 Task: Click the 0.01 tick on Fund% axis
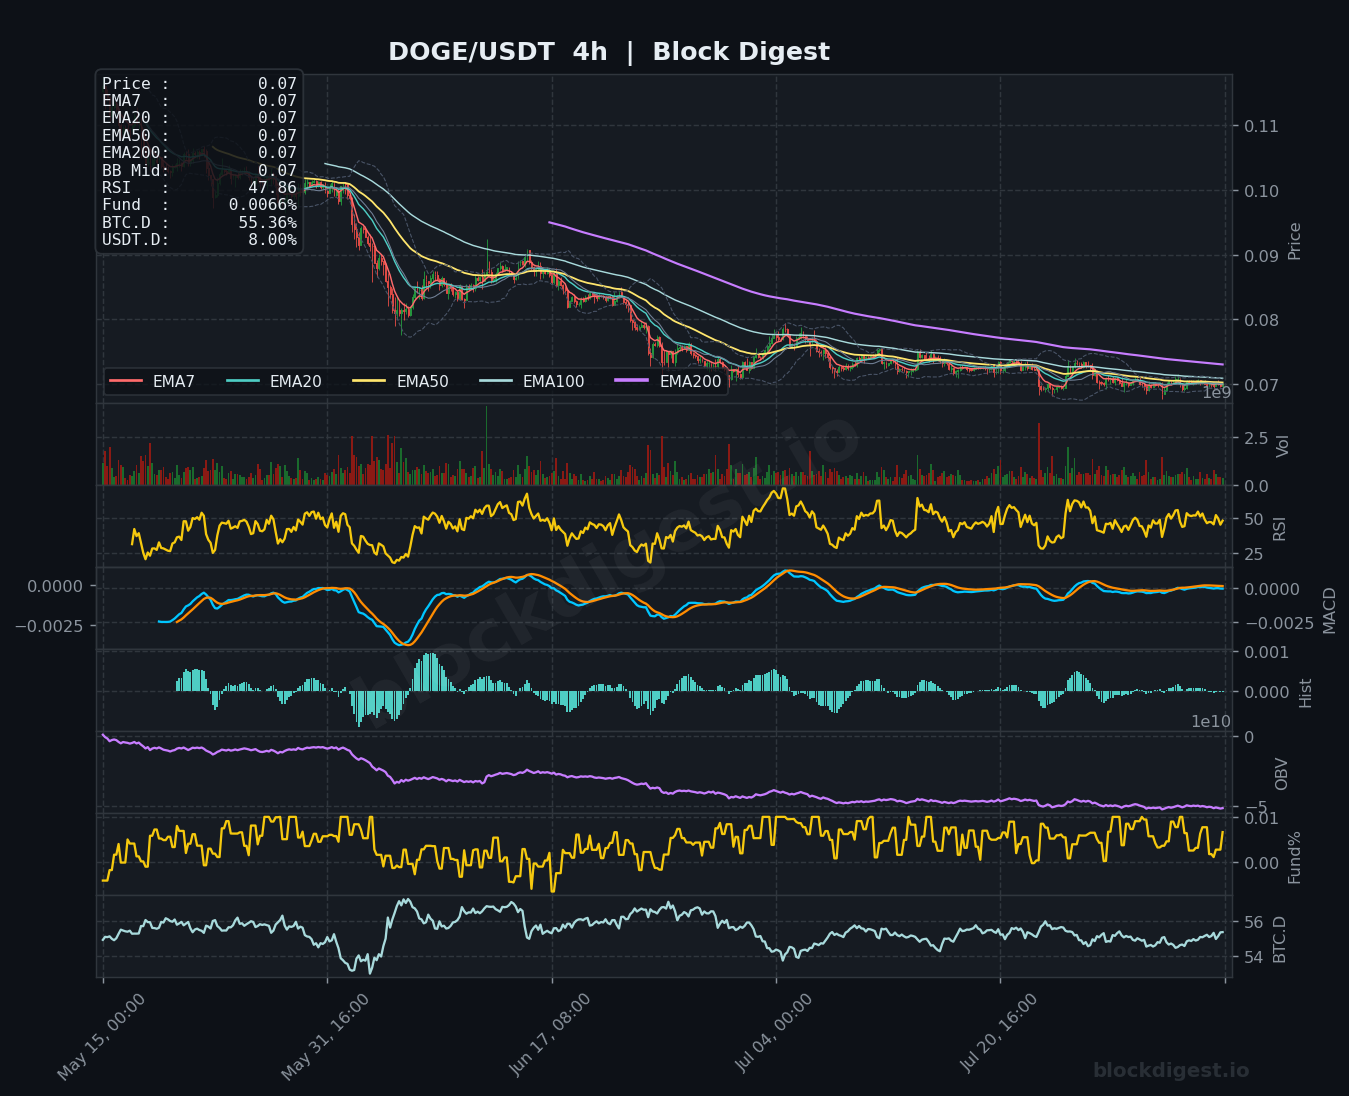(x=1261, y=819)
